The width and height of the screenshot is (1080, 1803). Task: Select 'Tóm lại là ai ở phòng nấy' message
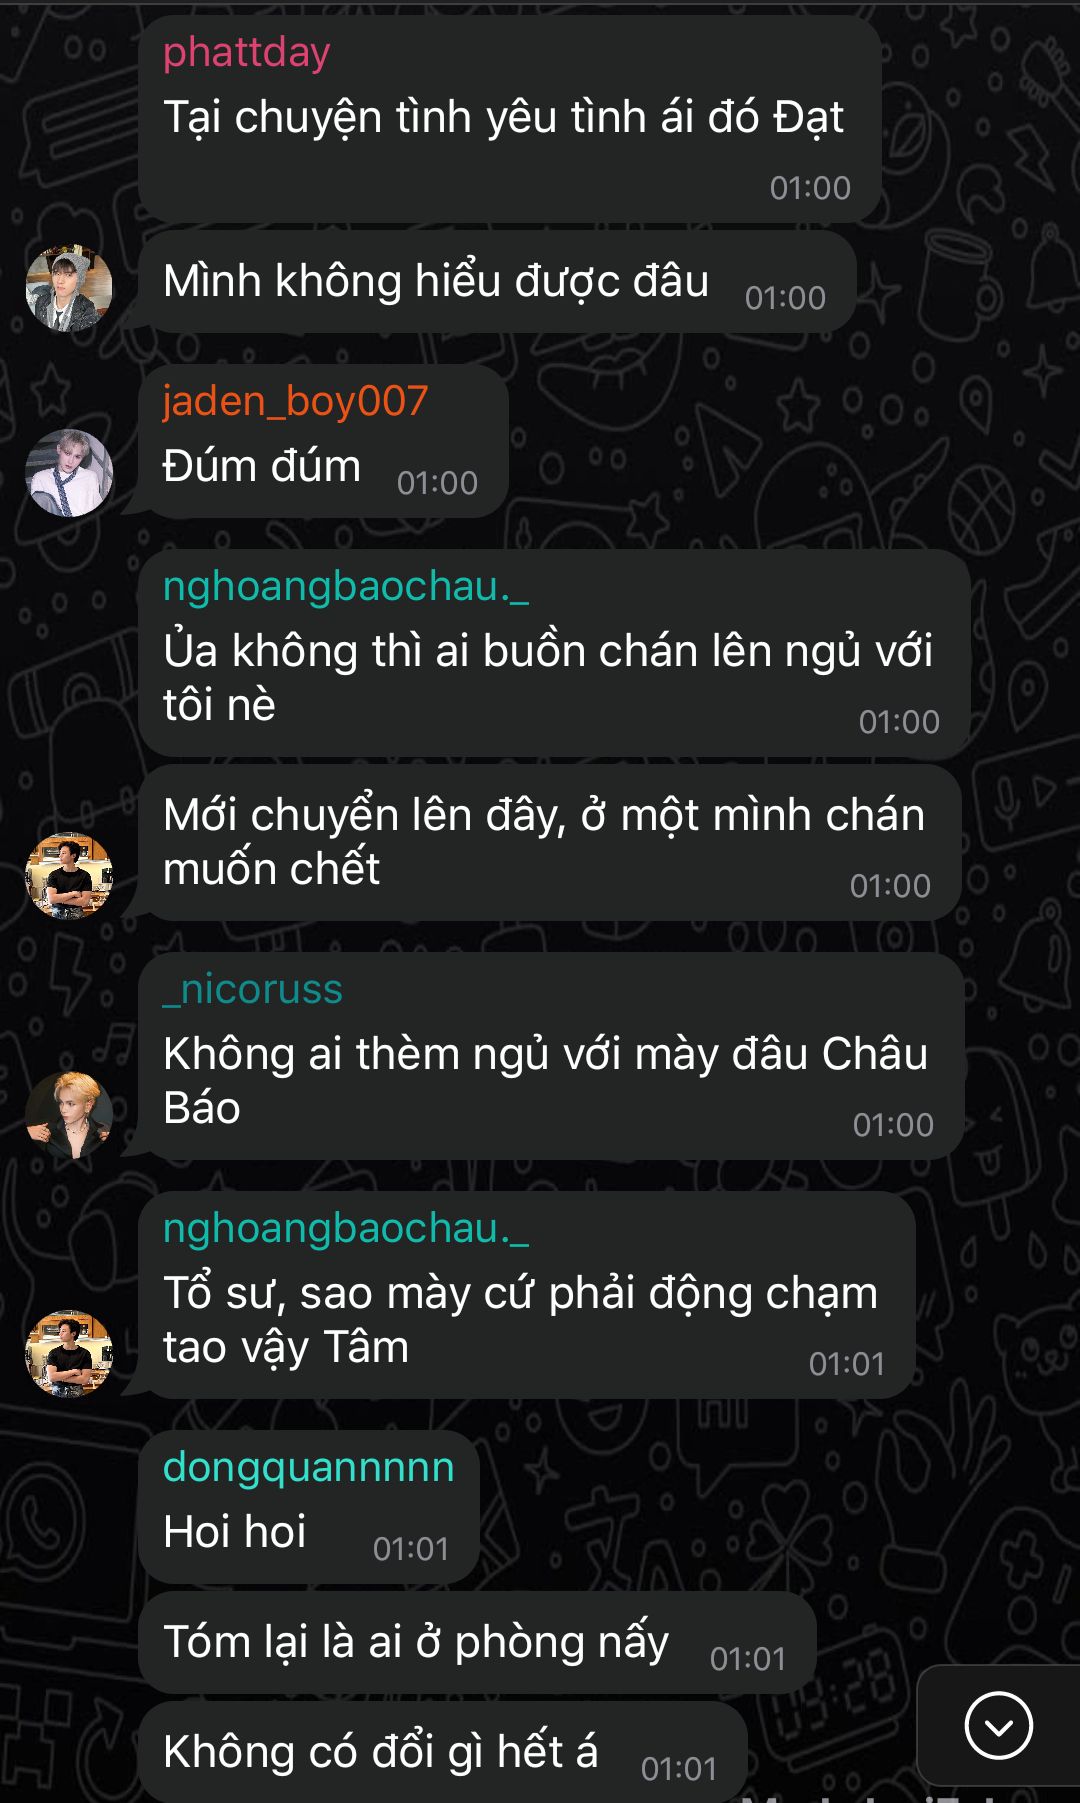(x=477, y=1643)
